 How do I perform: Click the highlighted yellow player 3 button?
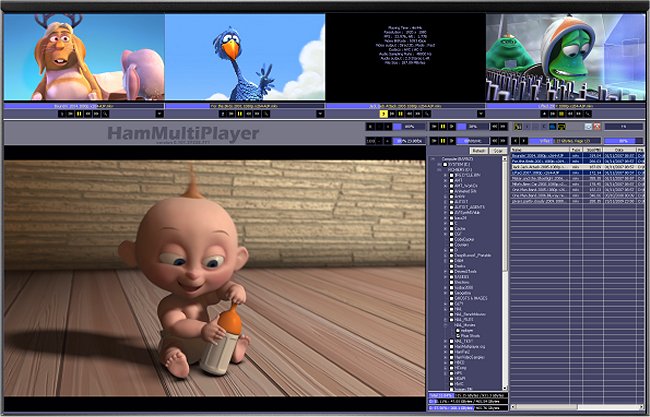pos(384,114)
